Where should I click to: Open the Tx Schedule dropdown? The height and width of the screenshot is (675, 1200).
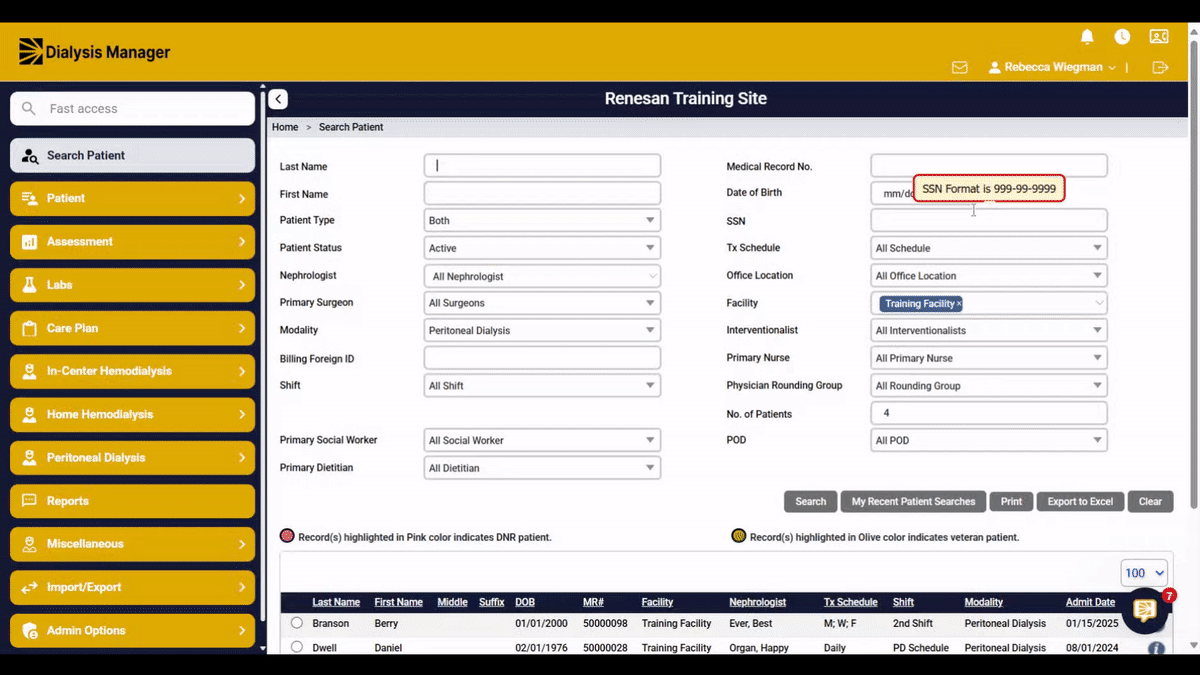[989, 248]
